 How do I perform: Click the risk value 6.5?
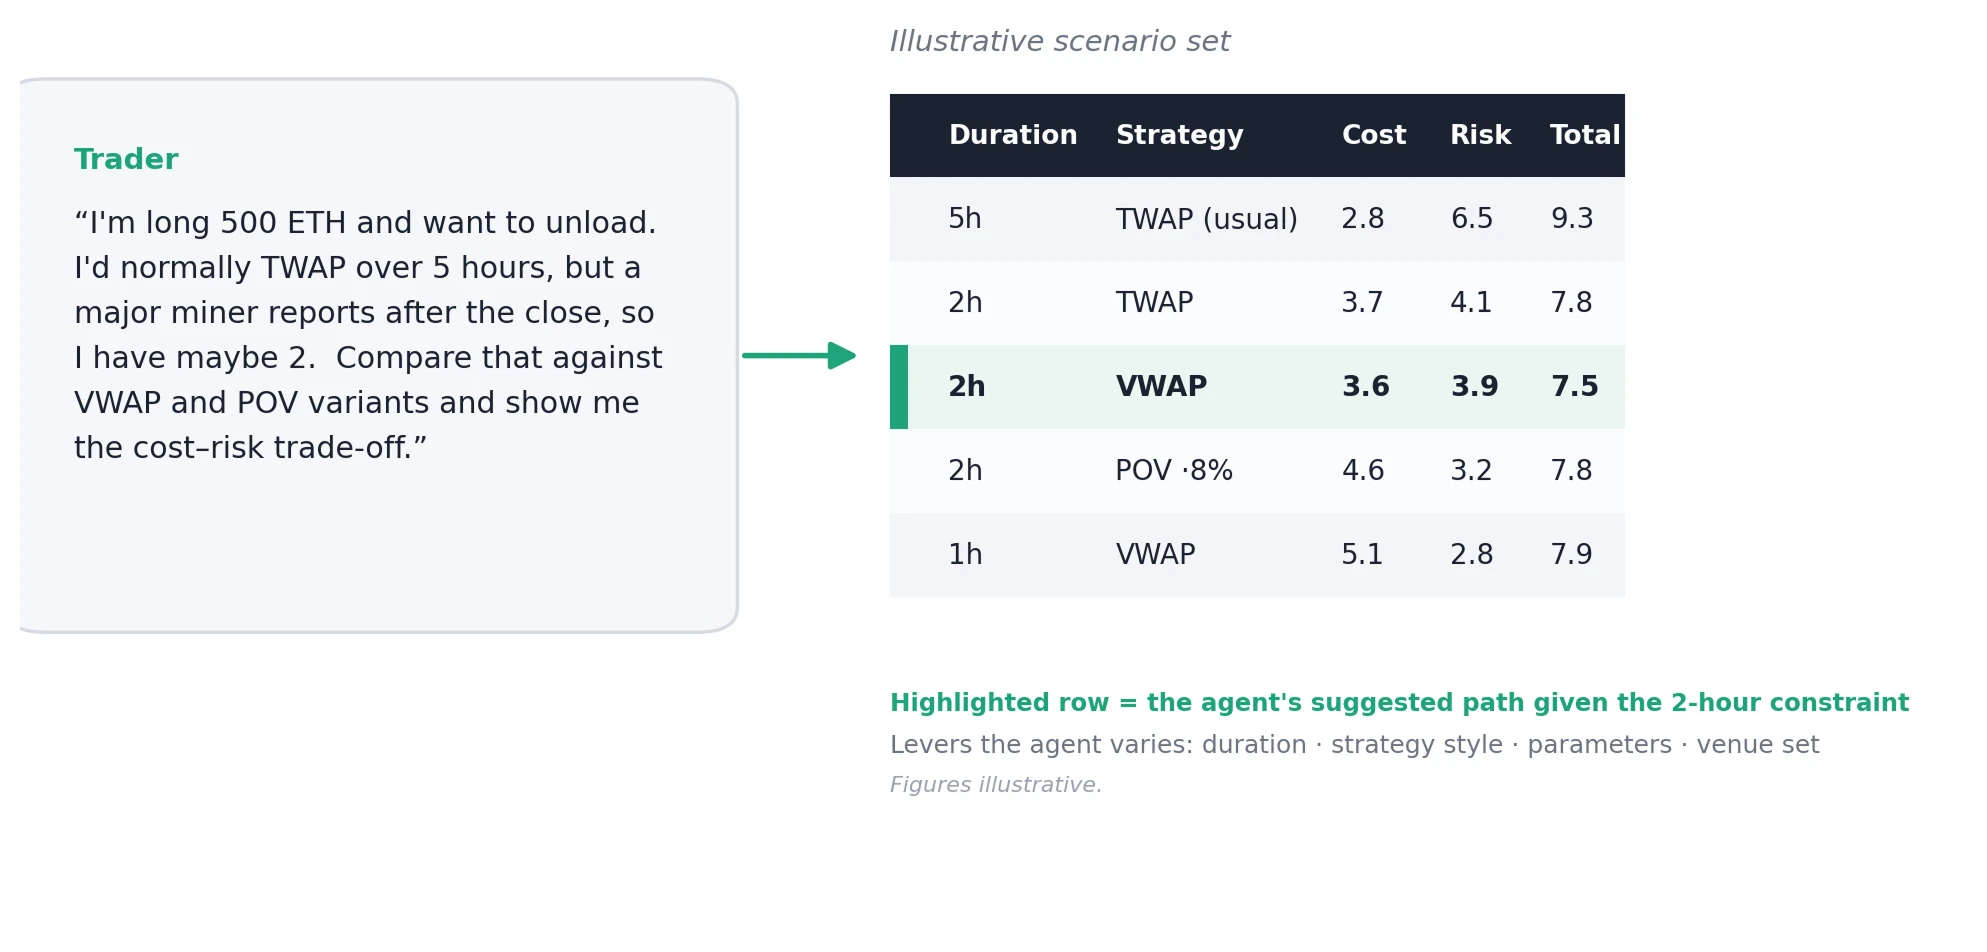(x=1472, y=219)
